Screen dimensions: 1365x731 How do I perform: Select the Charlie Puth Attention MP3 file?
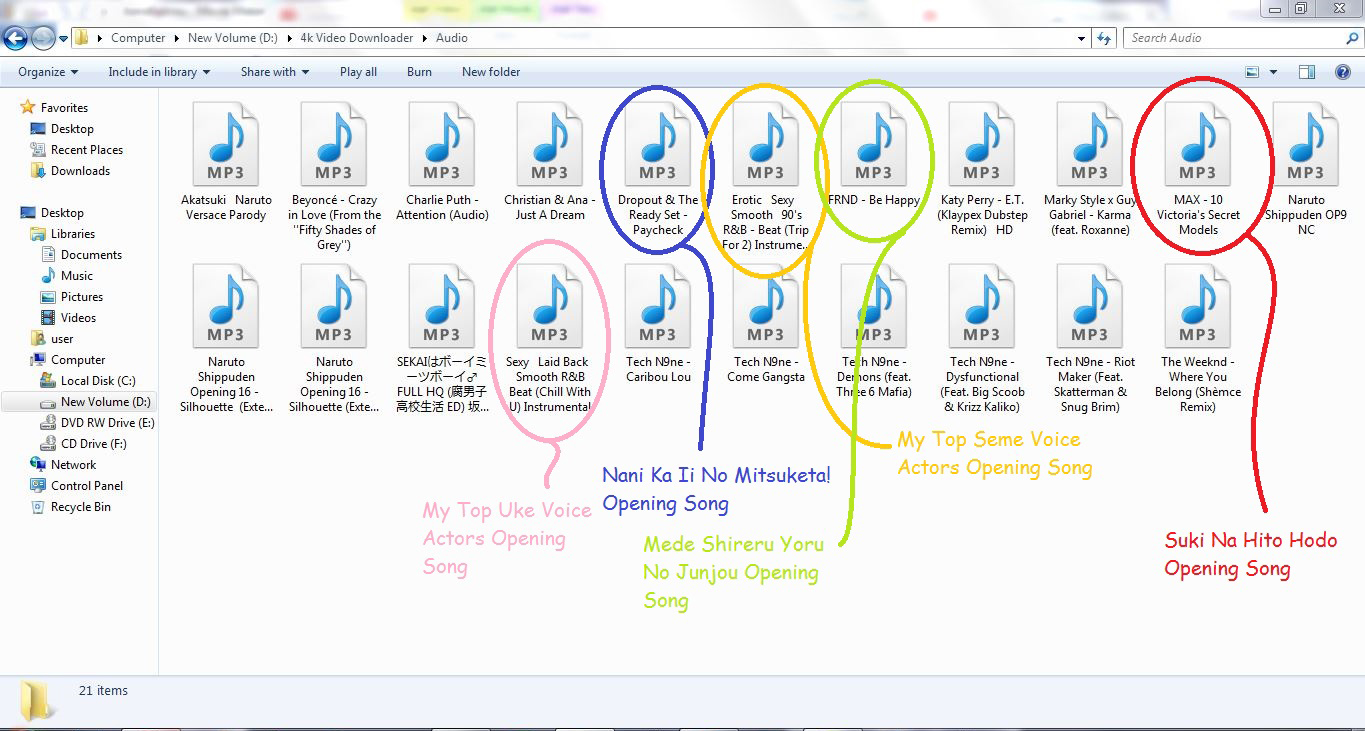pos(442,162)
